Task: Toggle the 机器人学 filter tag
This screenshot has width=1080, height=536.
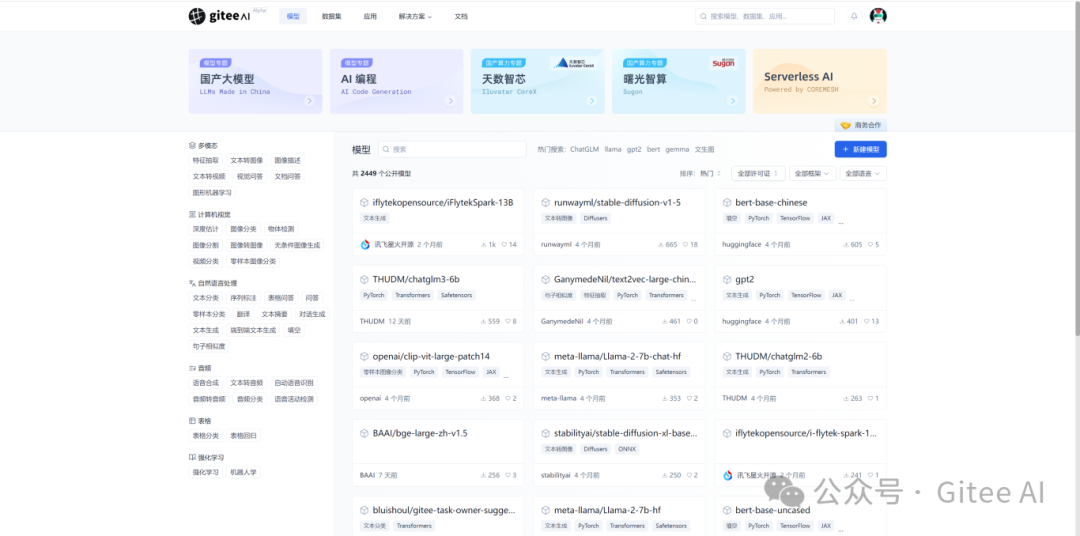Action: click(x=244, y=473)
